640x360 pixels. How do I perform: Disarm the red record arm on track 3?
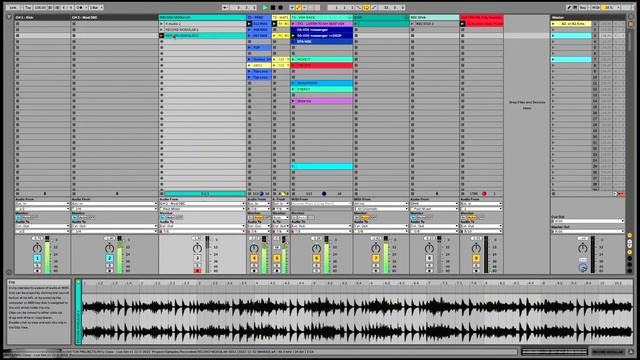point(197,270)
